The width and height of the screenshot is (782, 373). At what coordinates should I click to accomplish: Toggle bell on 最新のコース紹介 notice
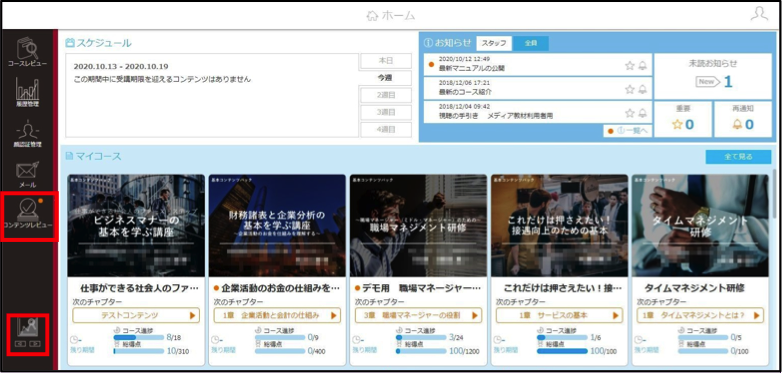[x=642, y=89]
